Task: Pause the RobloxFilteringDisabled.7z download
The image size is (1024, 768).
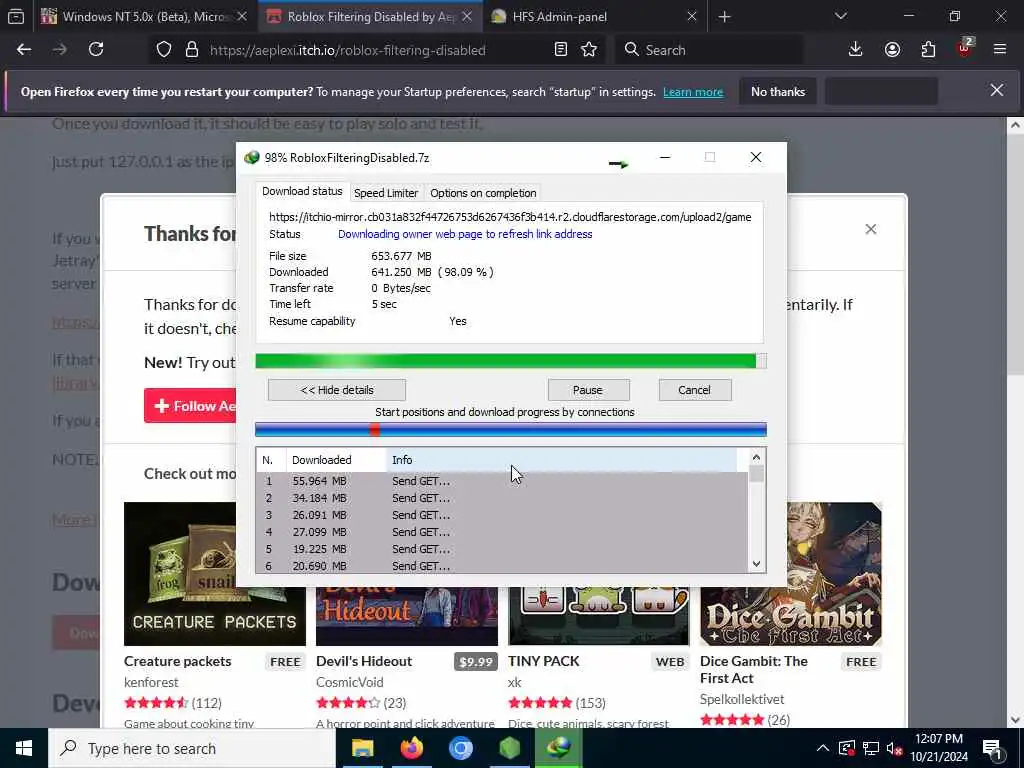Action: point(588,390)
